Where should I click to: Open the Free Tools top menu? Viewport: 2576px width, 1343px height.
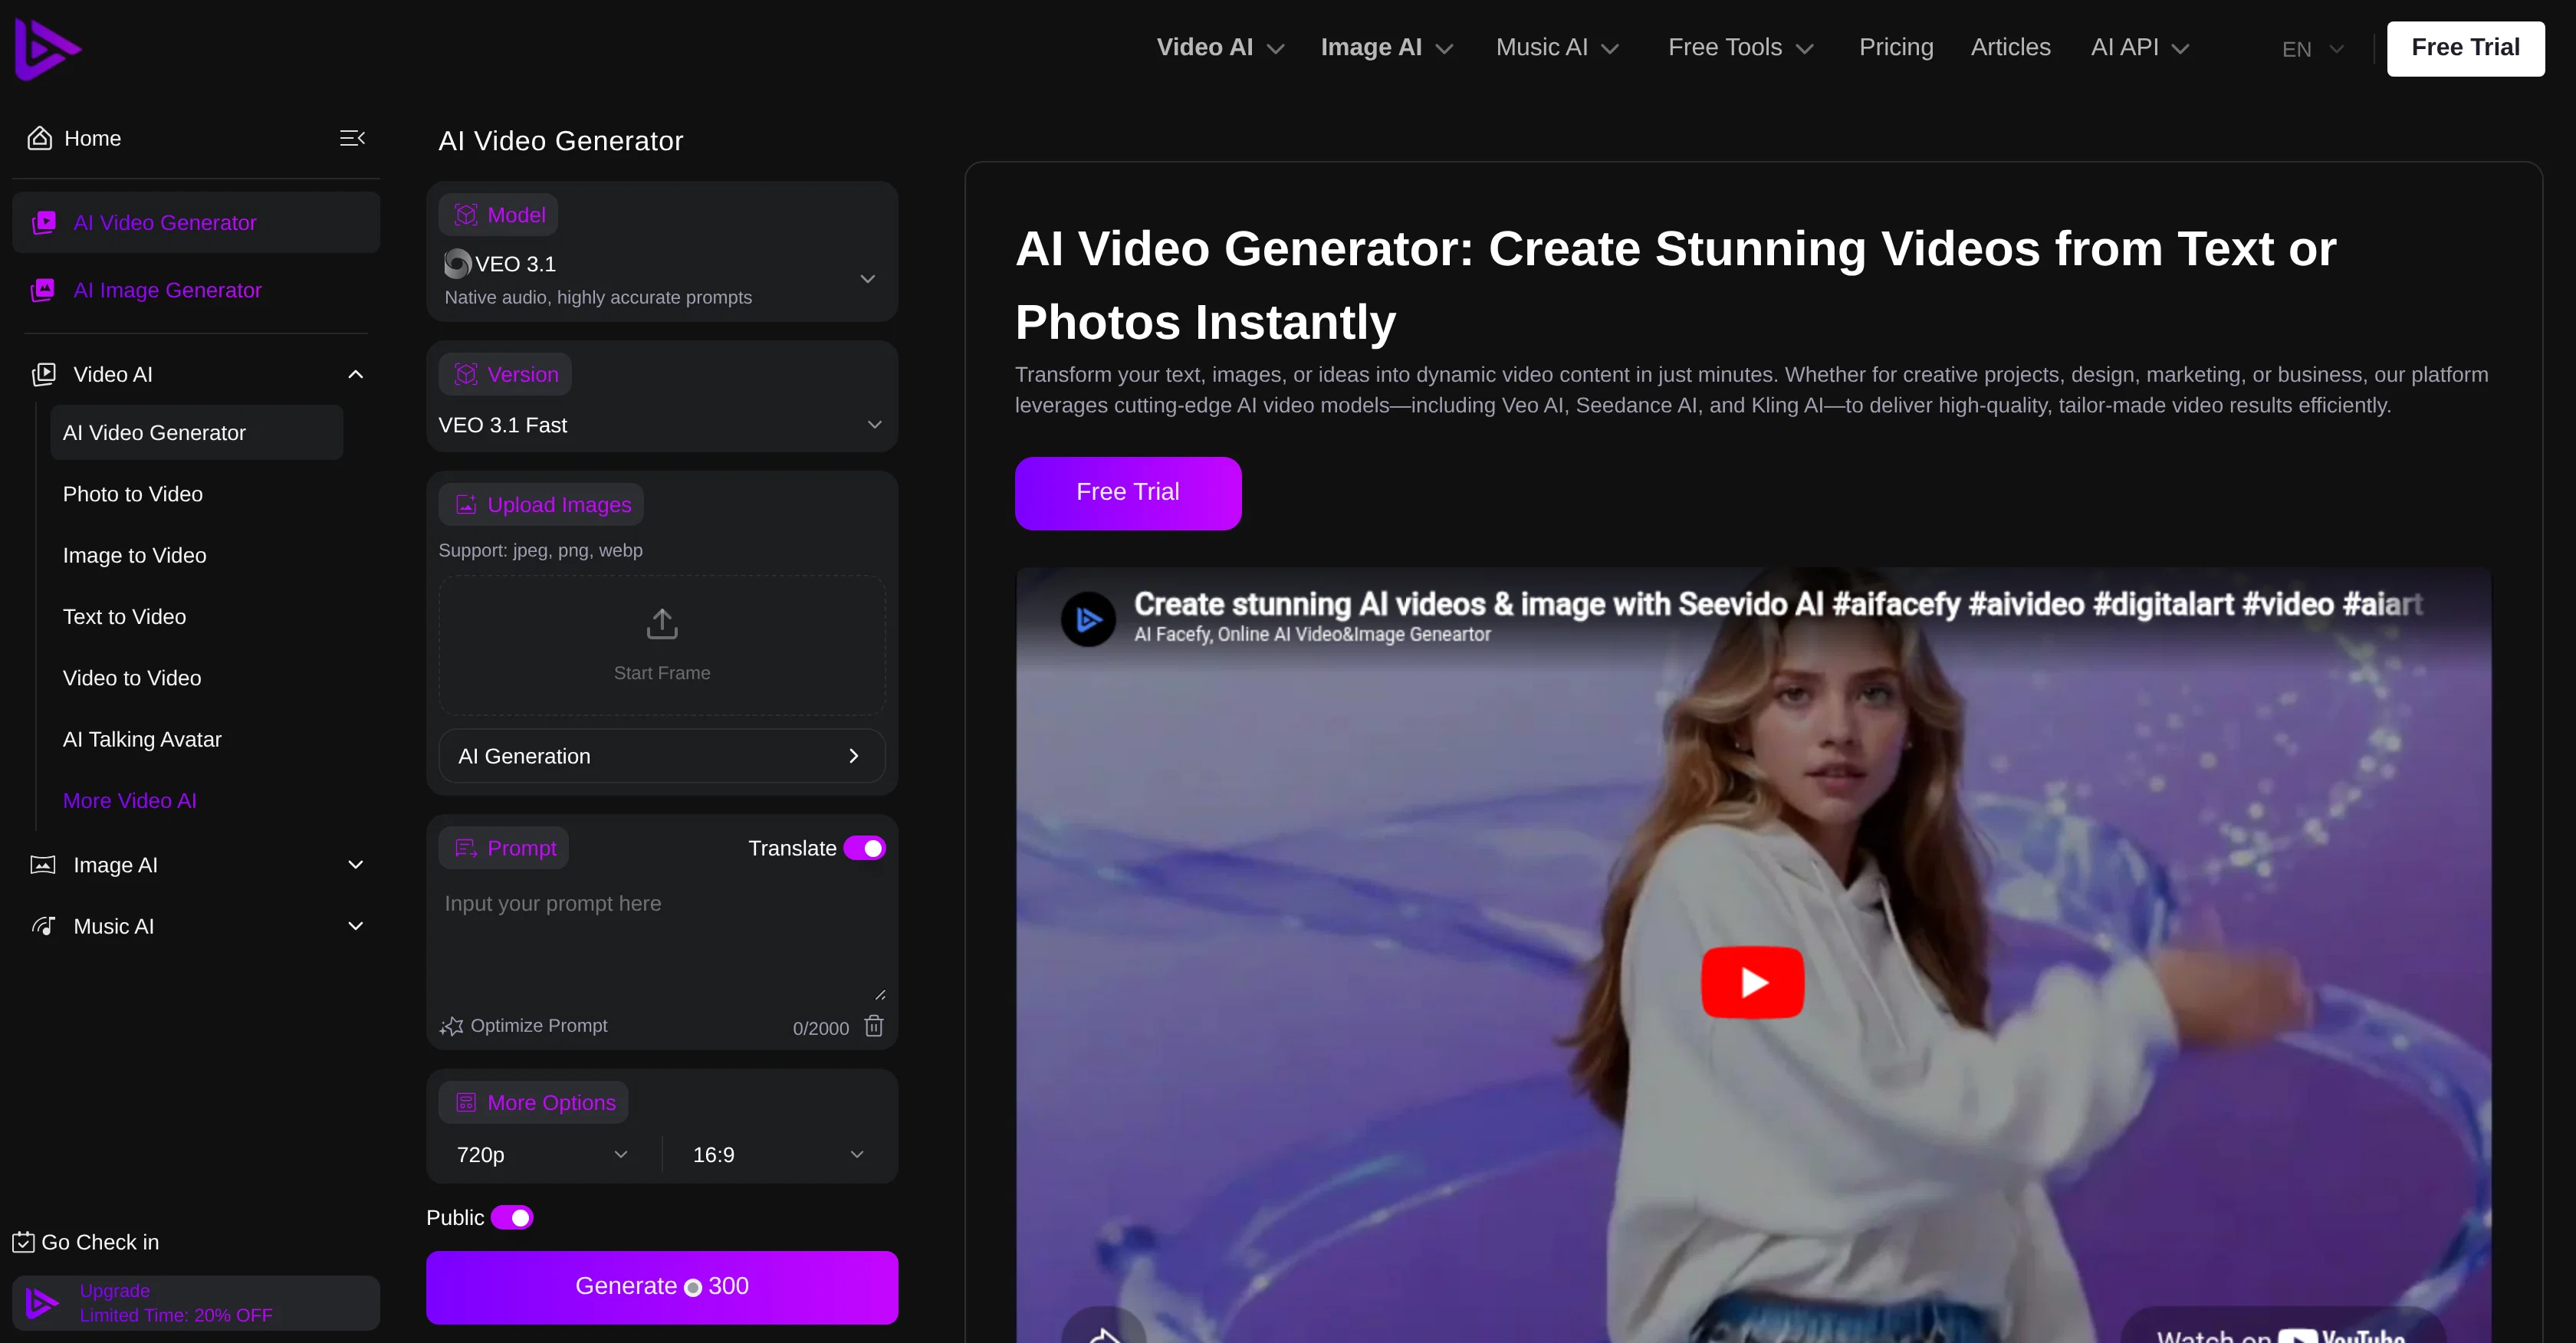[x=1741, y=47]
